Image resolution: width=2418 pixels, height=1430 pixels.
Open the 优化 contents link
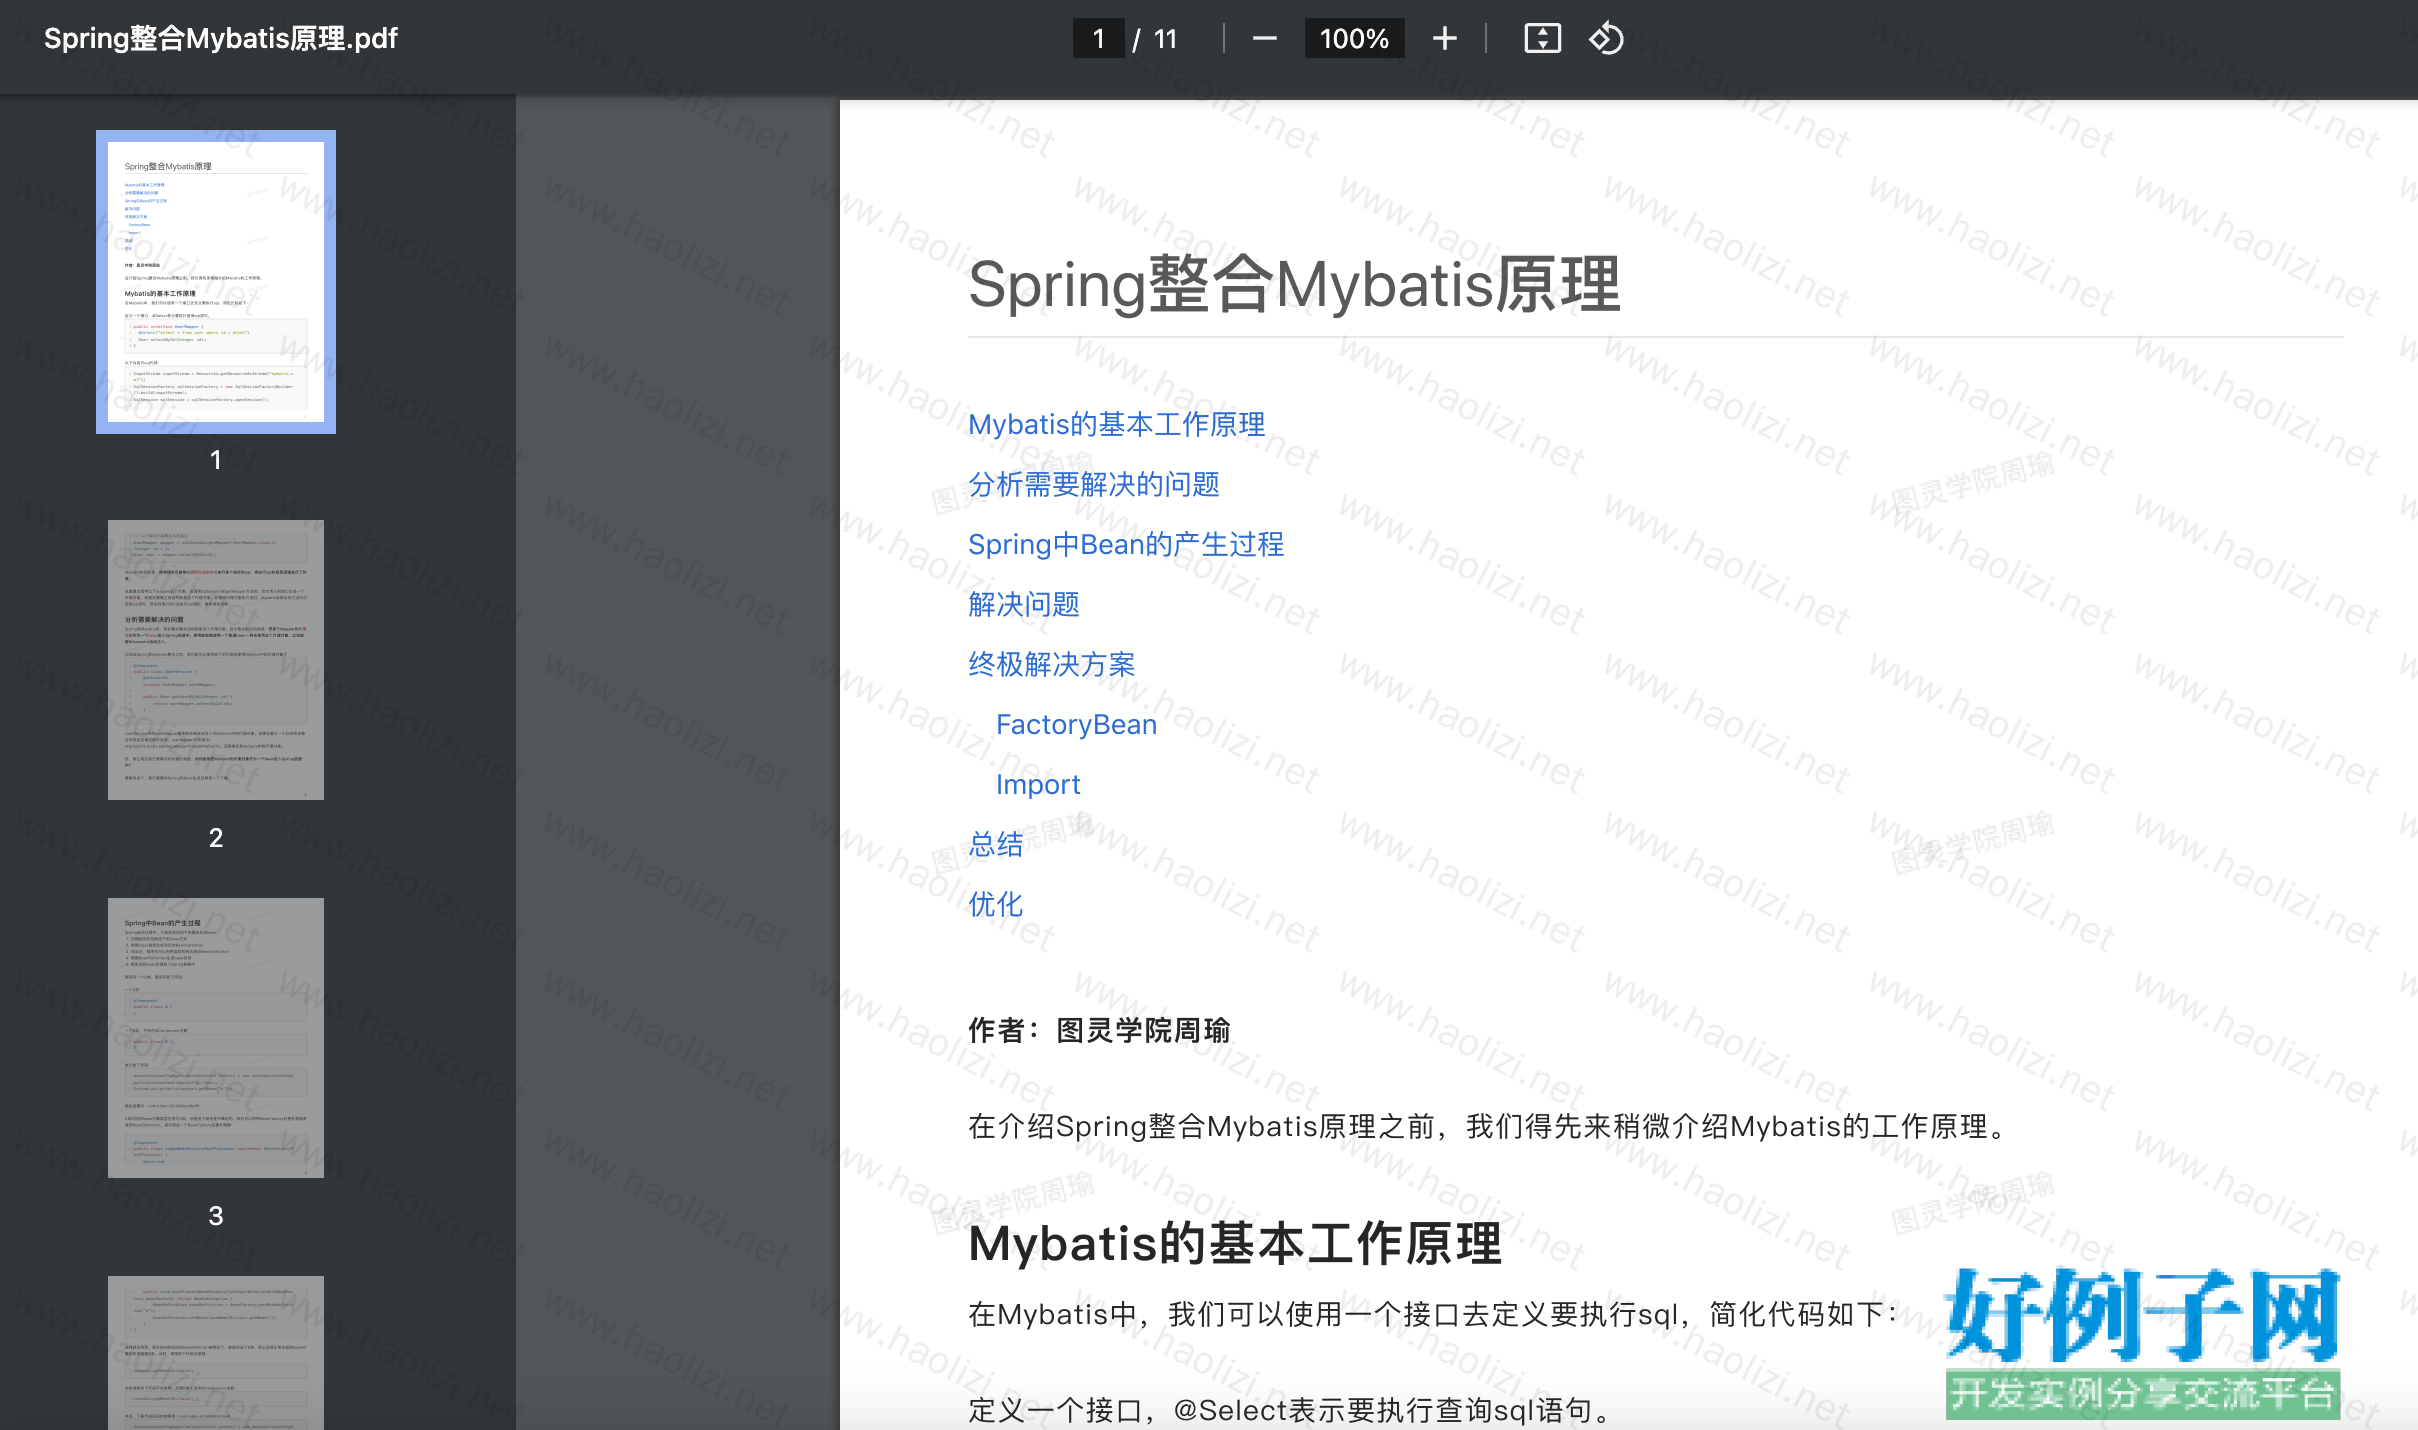click(x=995, y=904)
